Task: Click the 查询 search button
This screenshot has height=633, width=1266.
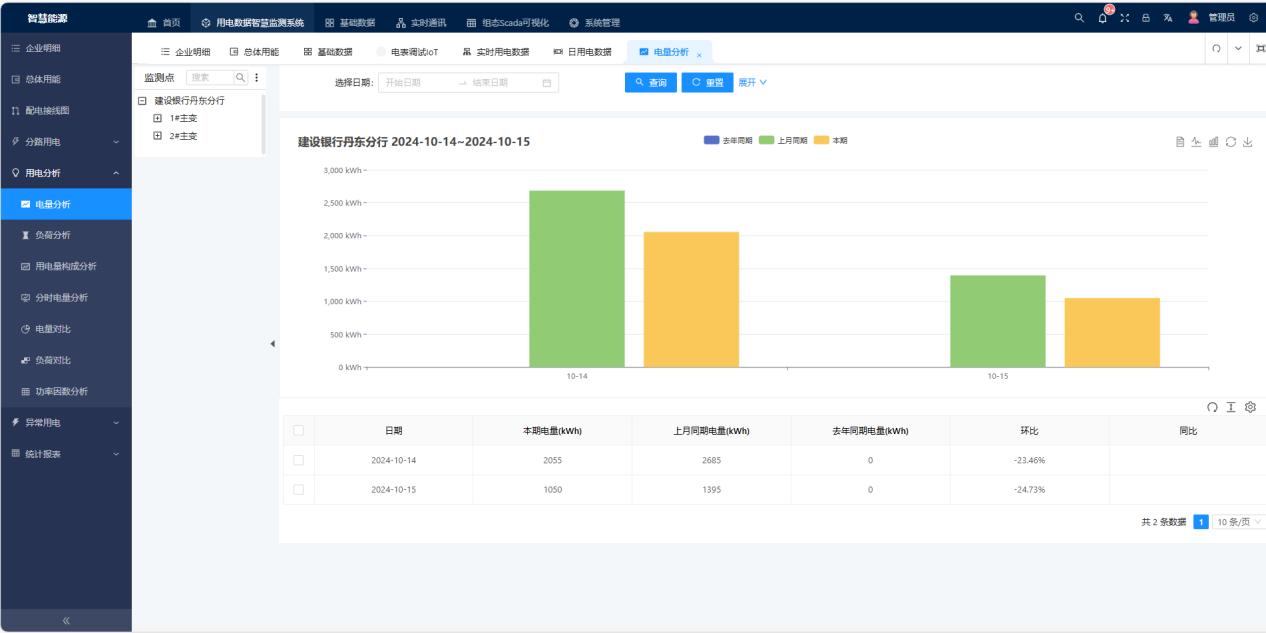Action: point(651,83)
